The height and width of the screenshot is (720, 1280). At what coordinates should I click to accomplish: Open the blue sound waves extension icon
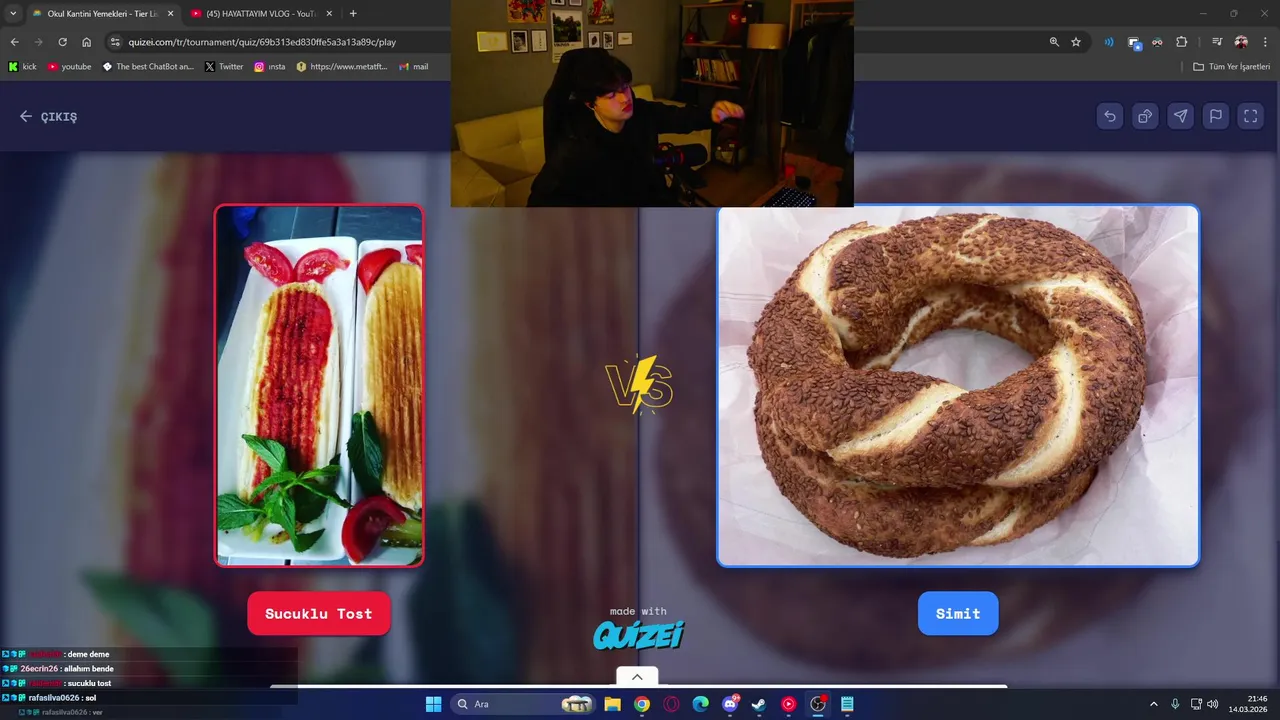pos(1109,42)
